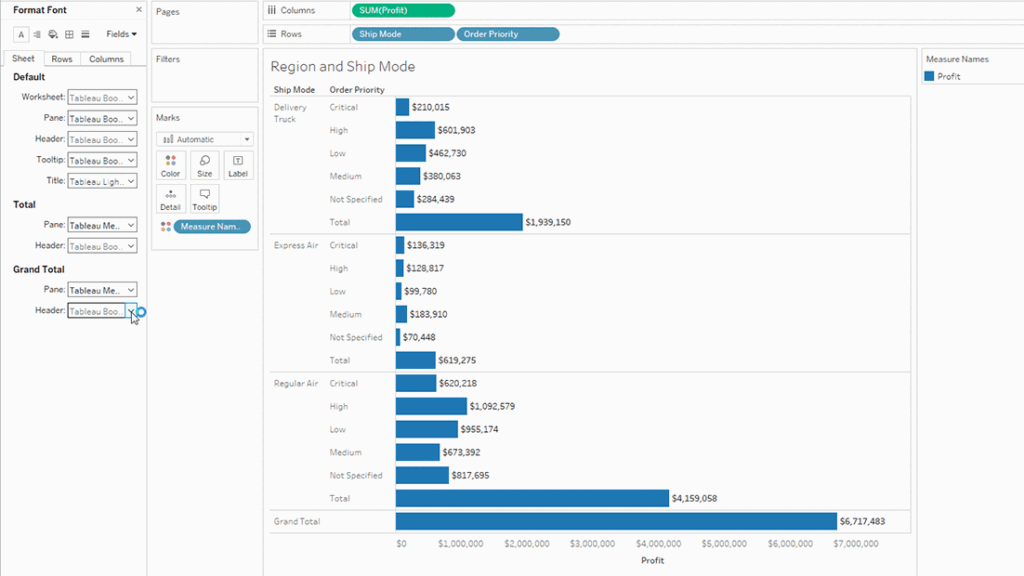The height and width of the screenshot is (576, 1024).
Task: Select the Font formatting icon
Action: (x=21, y=34)
